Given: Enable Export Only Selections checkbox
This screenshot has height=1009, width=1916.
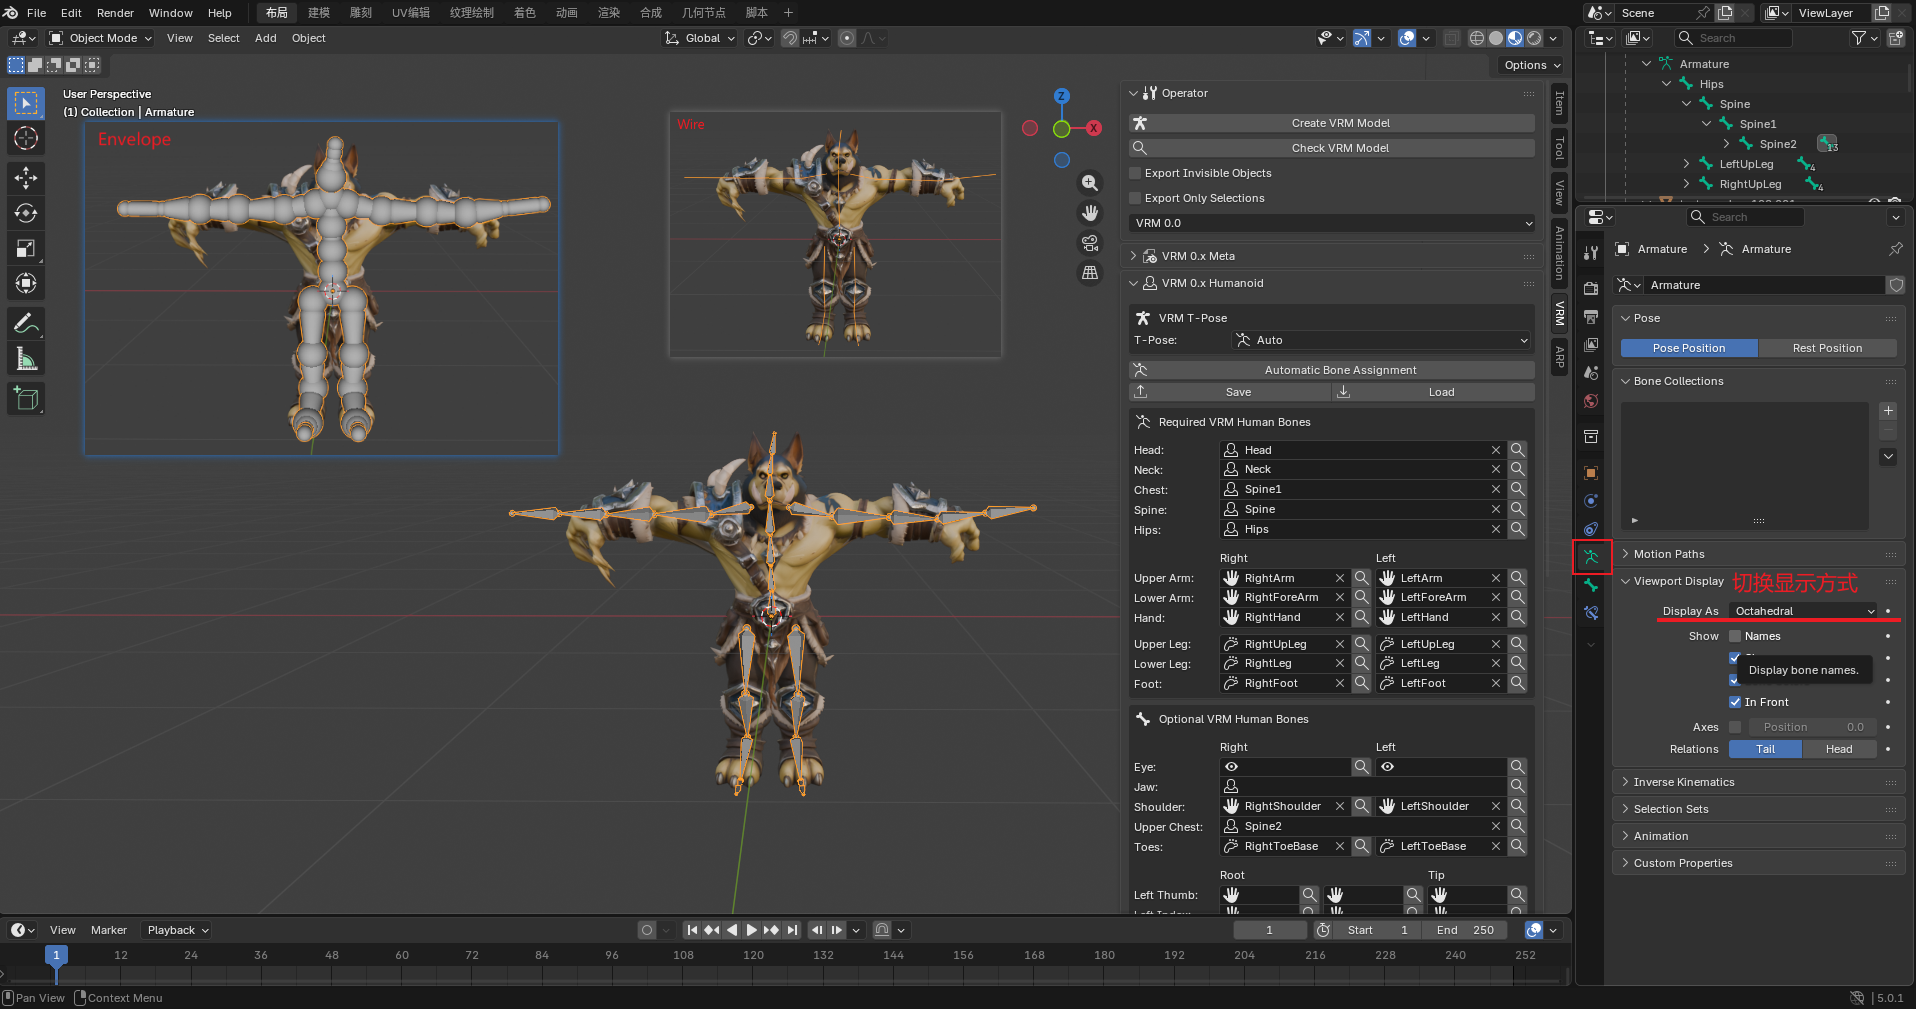Looking at the screenshot, I should pos(1135,198).
